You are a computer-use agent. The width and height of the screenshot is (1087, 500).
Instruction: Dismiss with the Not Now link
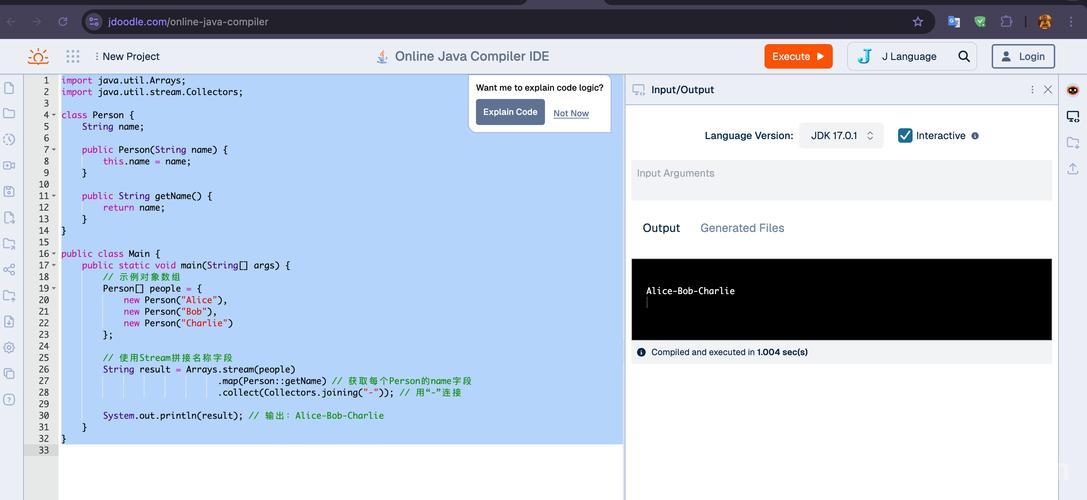coord(571,113)
